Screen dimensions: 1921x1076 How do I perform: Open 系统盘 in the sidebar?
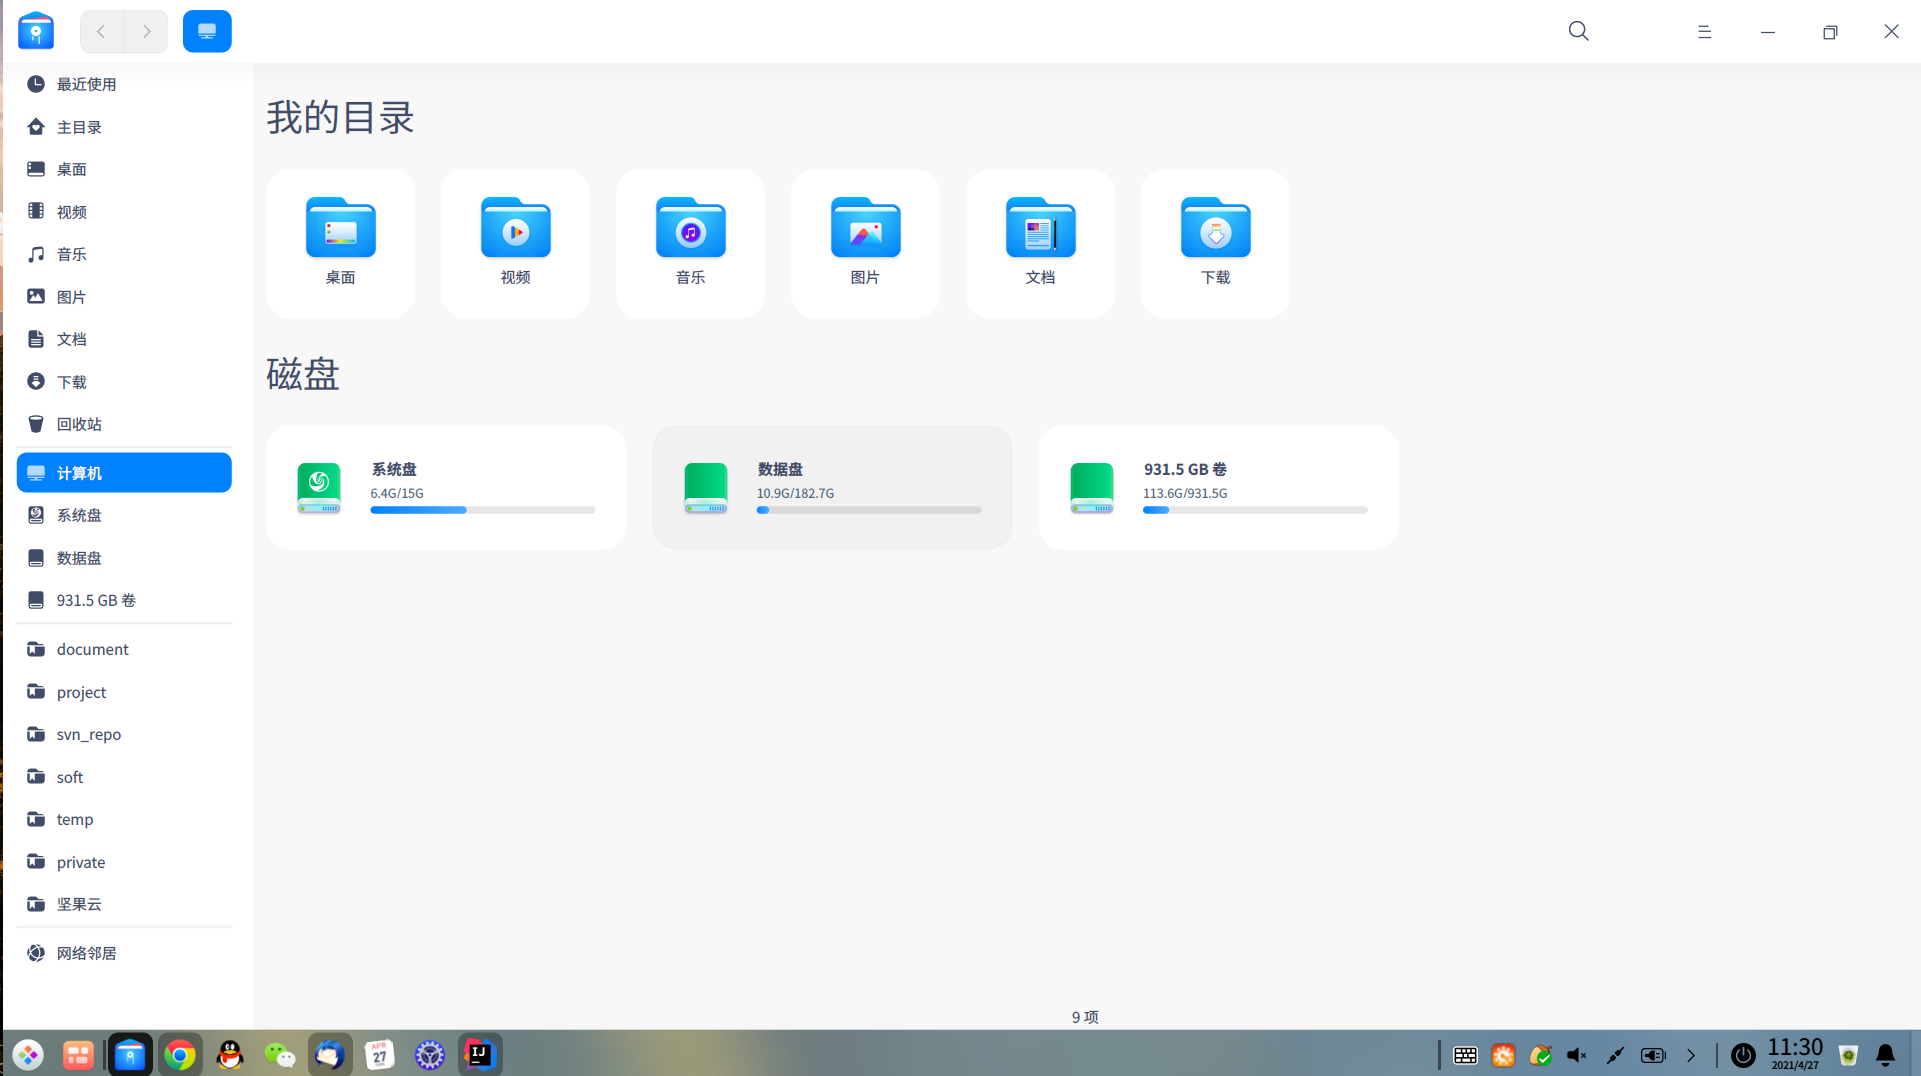pyautogui.click(x=124, y=515)
